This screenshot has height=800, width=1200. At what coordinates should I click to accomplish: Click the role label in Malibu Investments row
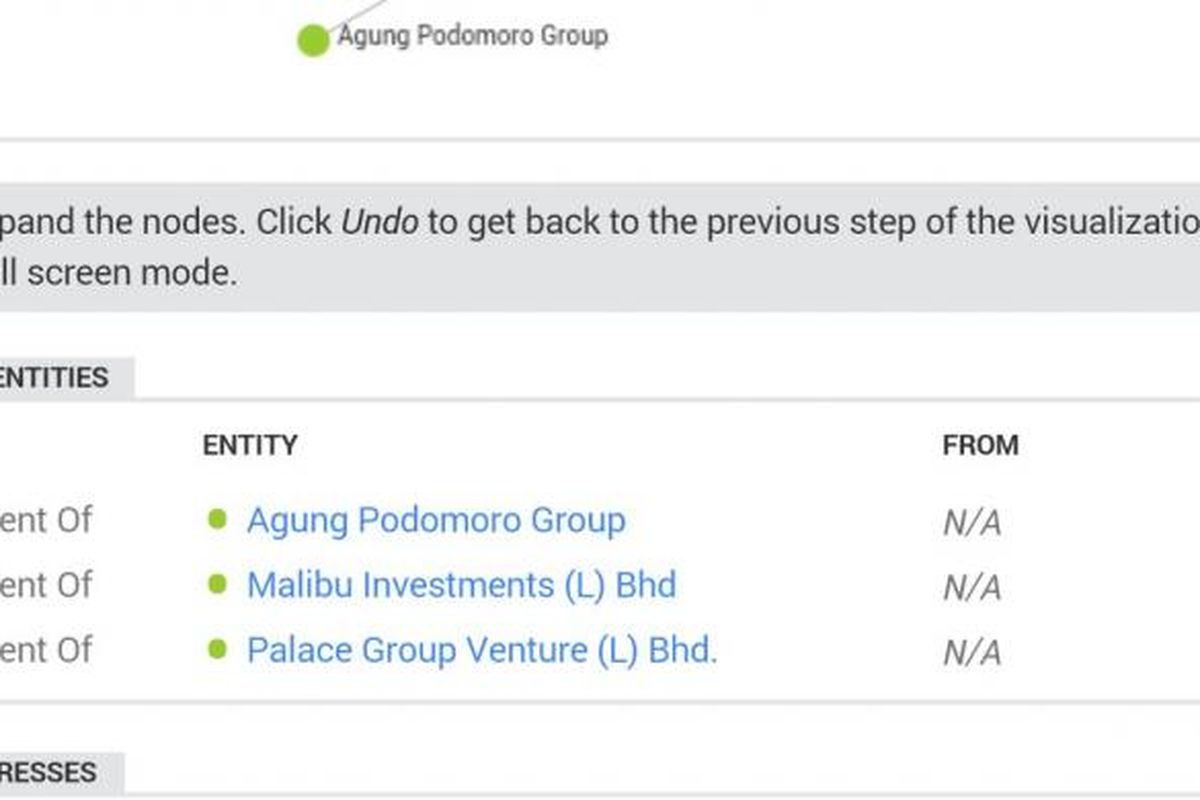(45, 585)
